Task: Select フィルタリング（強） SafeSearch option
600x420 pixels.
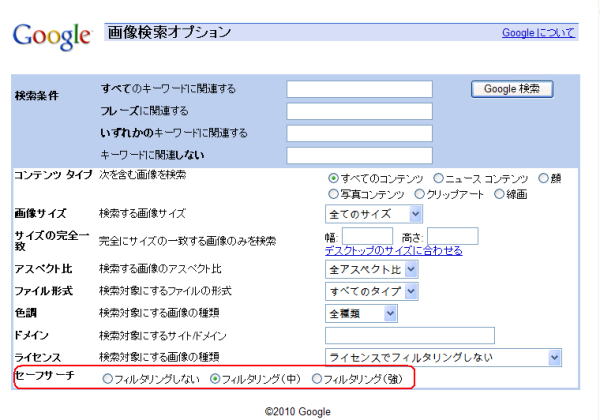Action: click(x=317, y=379)
